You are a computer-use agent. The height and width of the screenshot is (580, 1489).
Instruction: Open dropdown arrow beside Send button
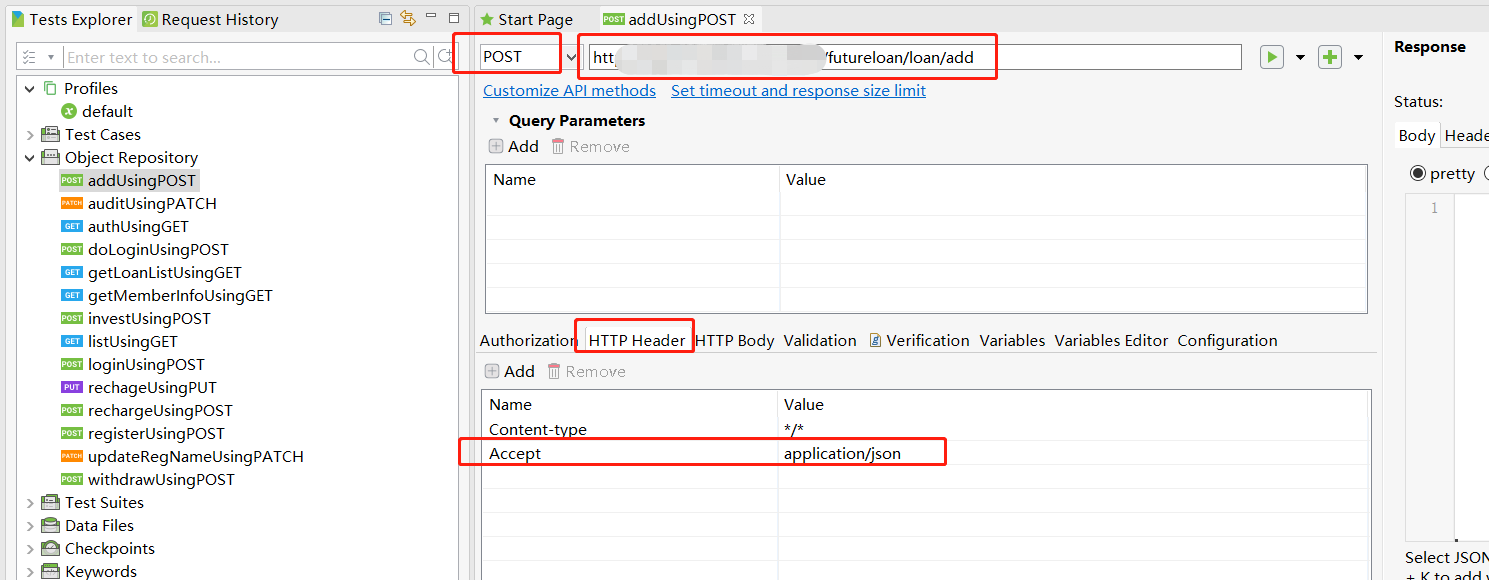(x=1300, y=58)
